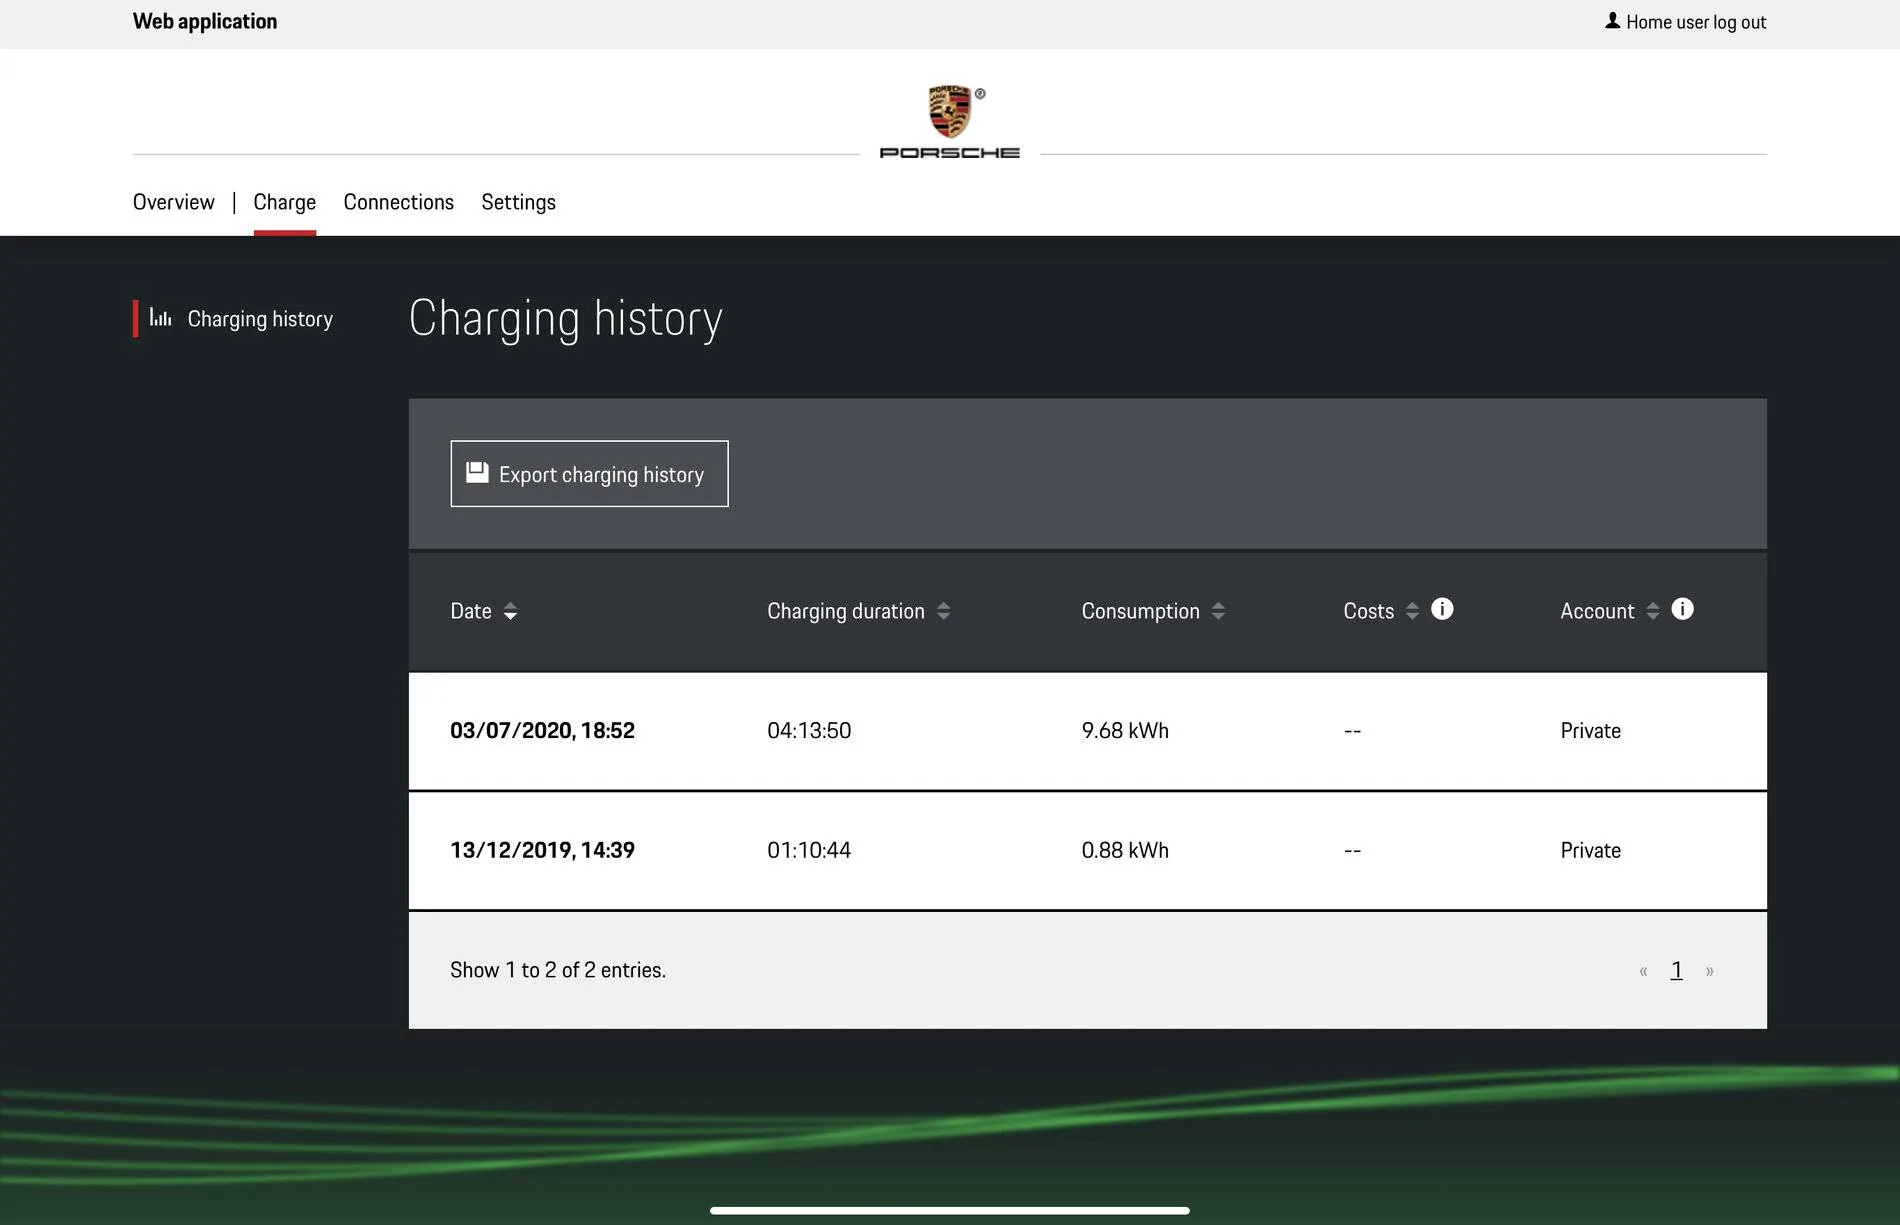The width and height of the screenshot is (1900, 1225).
Task: Sort by Date using sort arrows
Action: pos(510,611)
